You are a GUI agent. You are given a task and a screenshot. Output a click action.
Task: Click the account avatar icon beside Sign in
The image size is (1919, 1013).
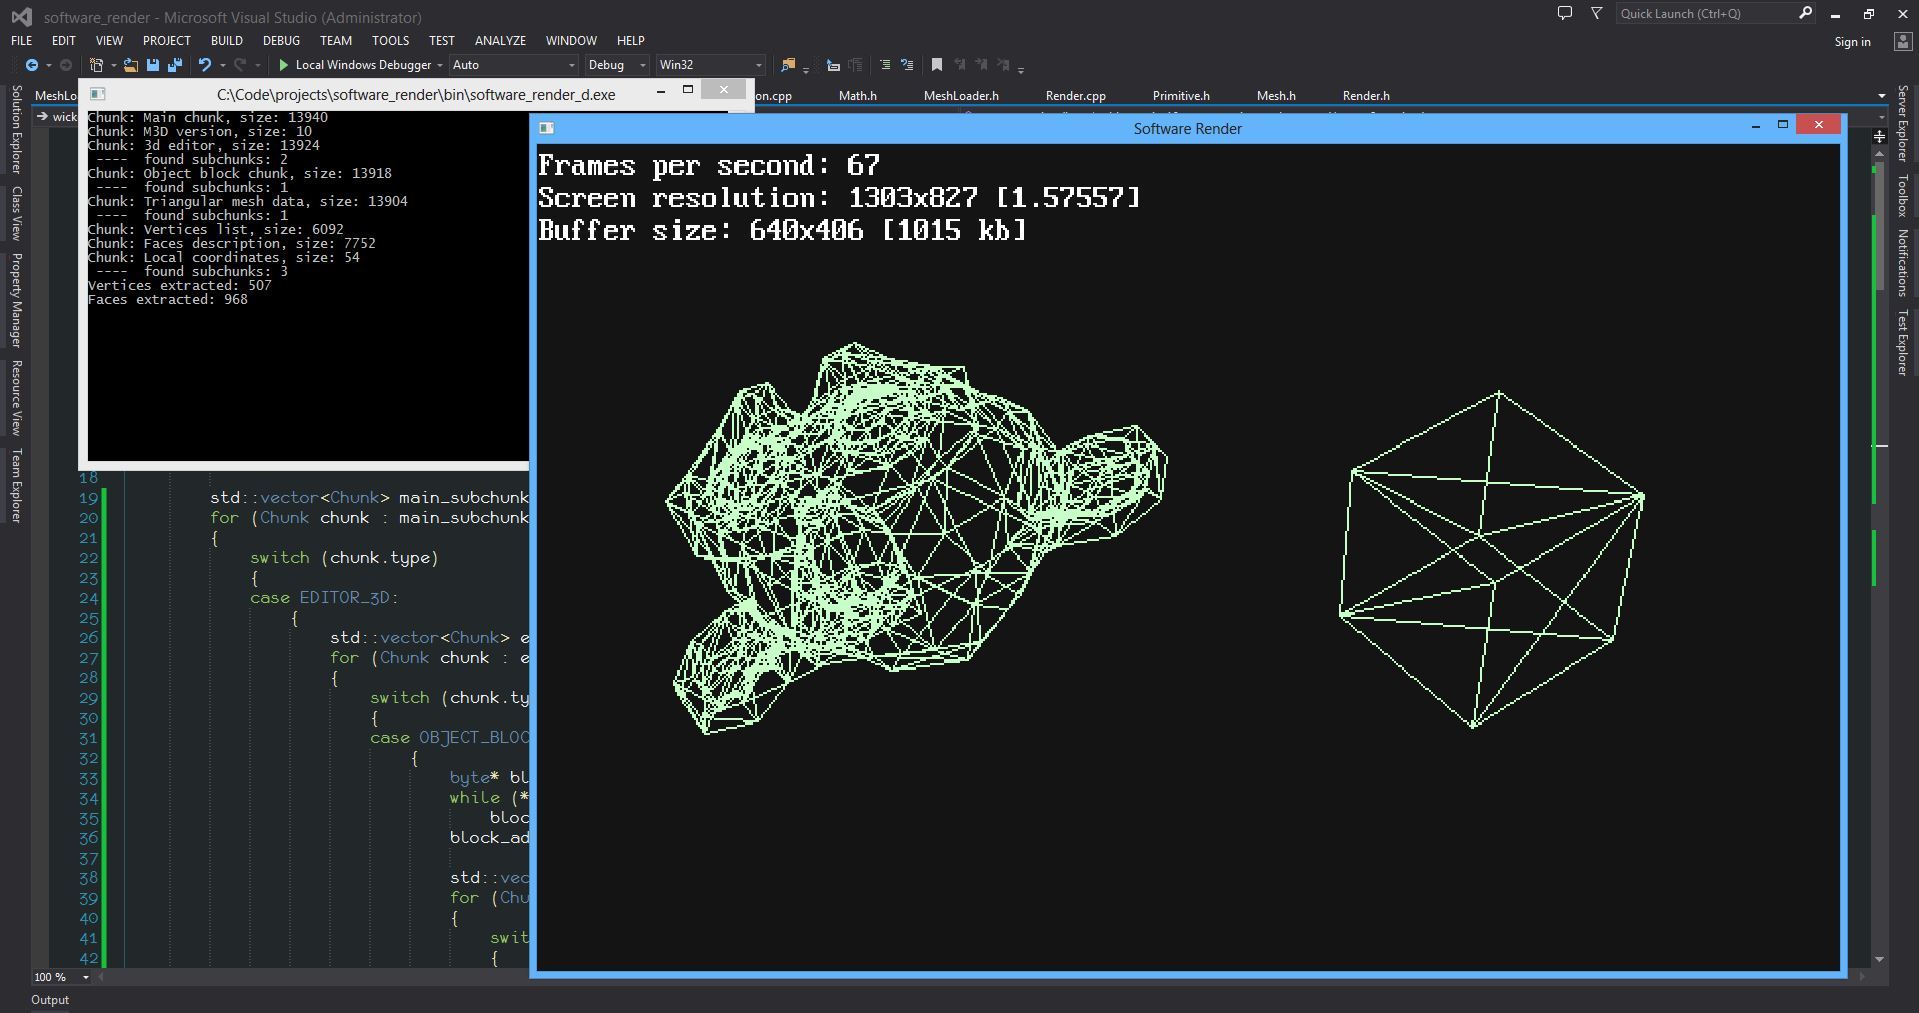tap(1903, 41)
